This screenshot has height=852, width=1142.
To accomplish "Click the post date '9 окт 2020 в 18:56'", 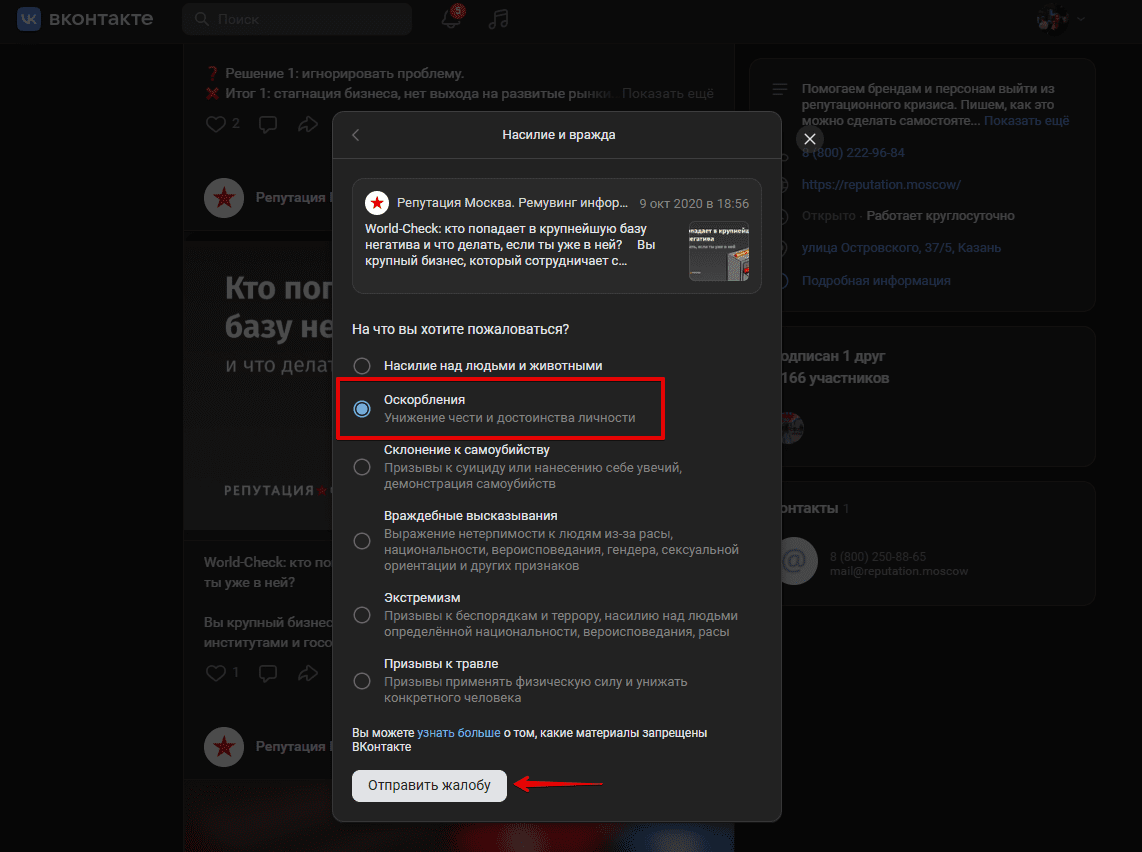I will (x=694, y=204).
